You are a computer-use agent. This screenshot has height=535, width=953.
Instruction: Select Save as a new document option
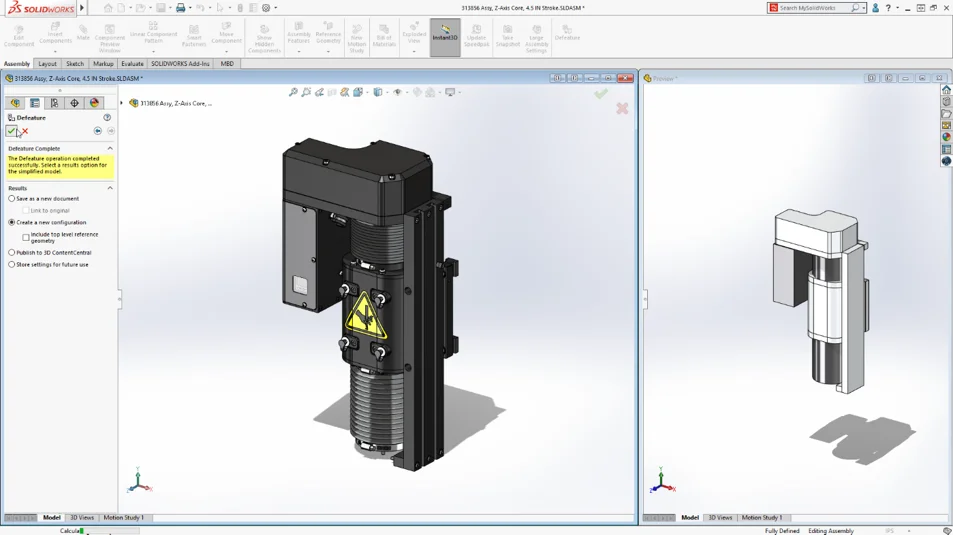point(12,199)
